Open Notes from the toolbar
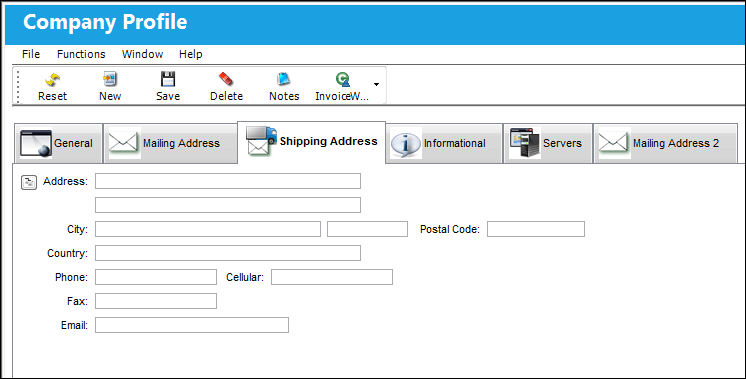This screenshot has height=379, width=746. pyautogui.click(x=284, y=87)
